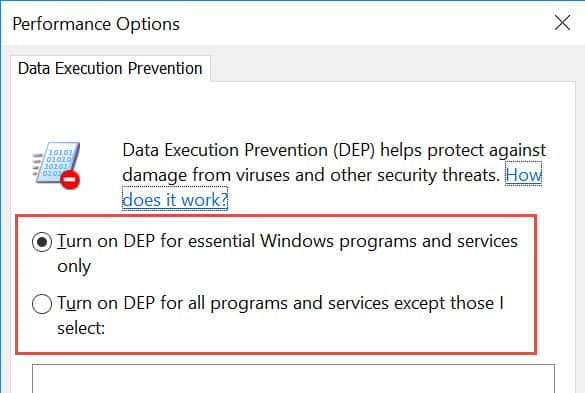Click the top border of the exceptions list
585x393 pixels.
click(293, 365)
